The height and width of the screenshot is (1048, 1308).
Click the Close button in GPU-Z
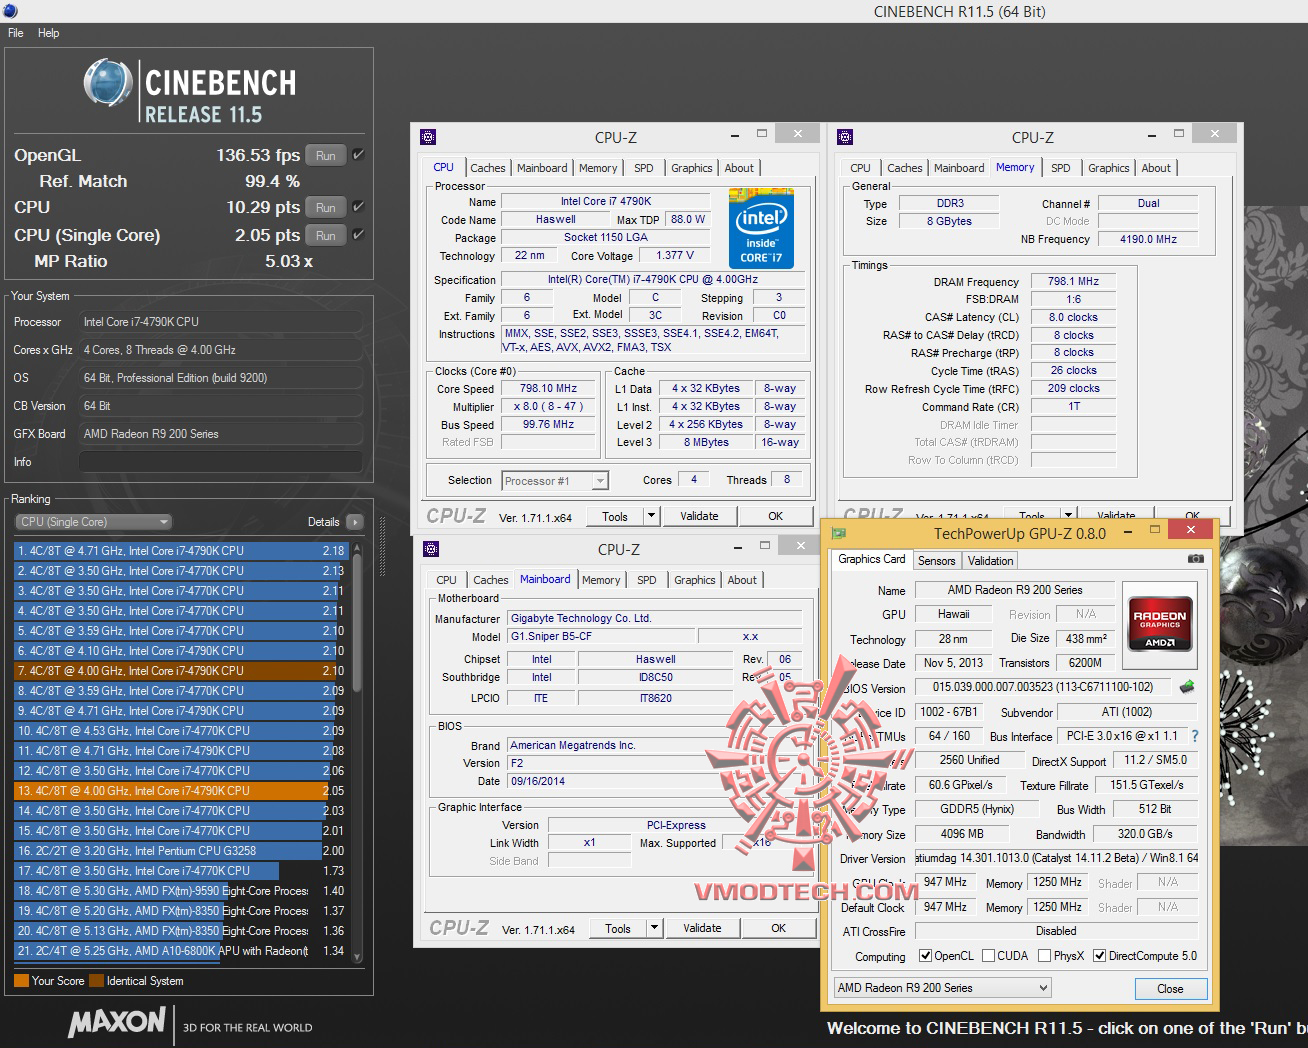point(1170,988)
